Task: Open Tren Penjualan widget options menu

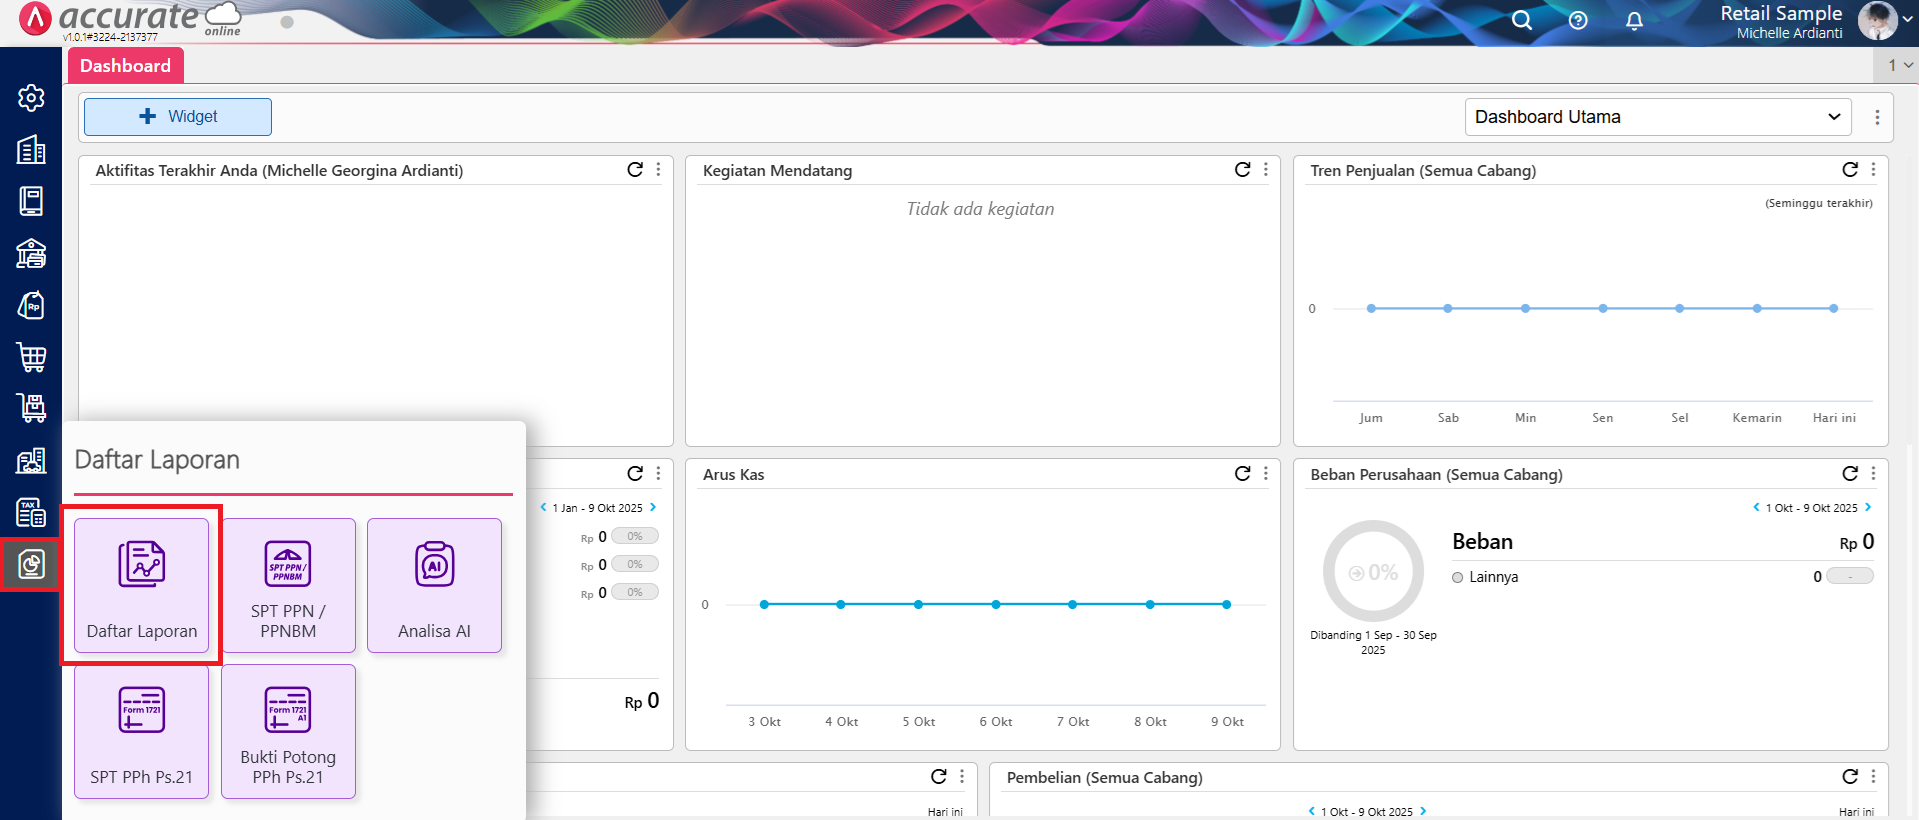Action: (x=1873, y=170)
